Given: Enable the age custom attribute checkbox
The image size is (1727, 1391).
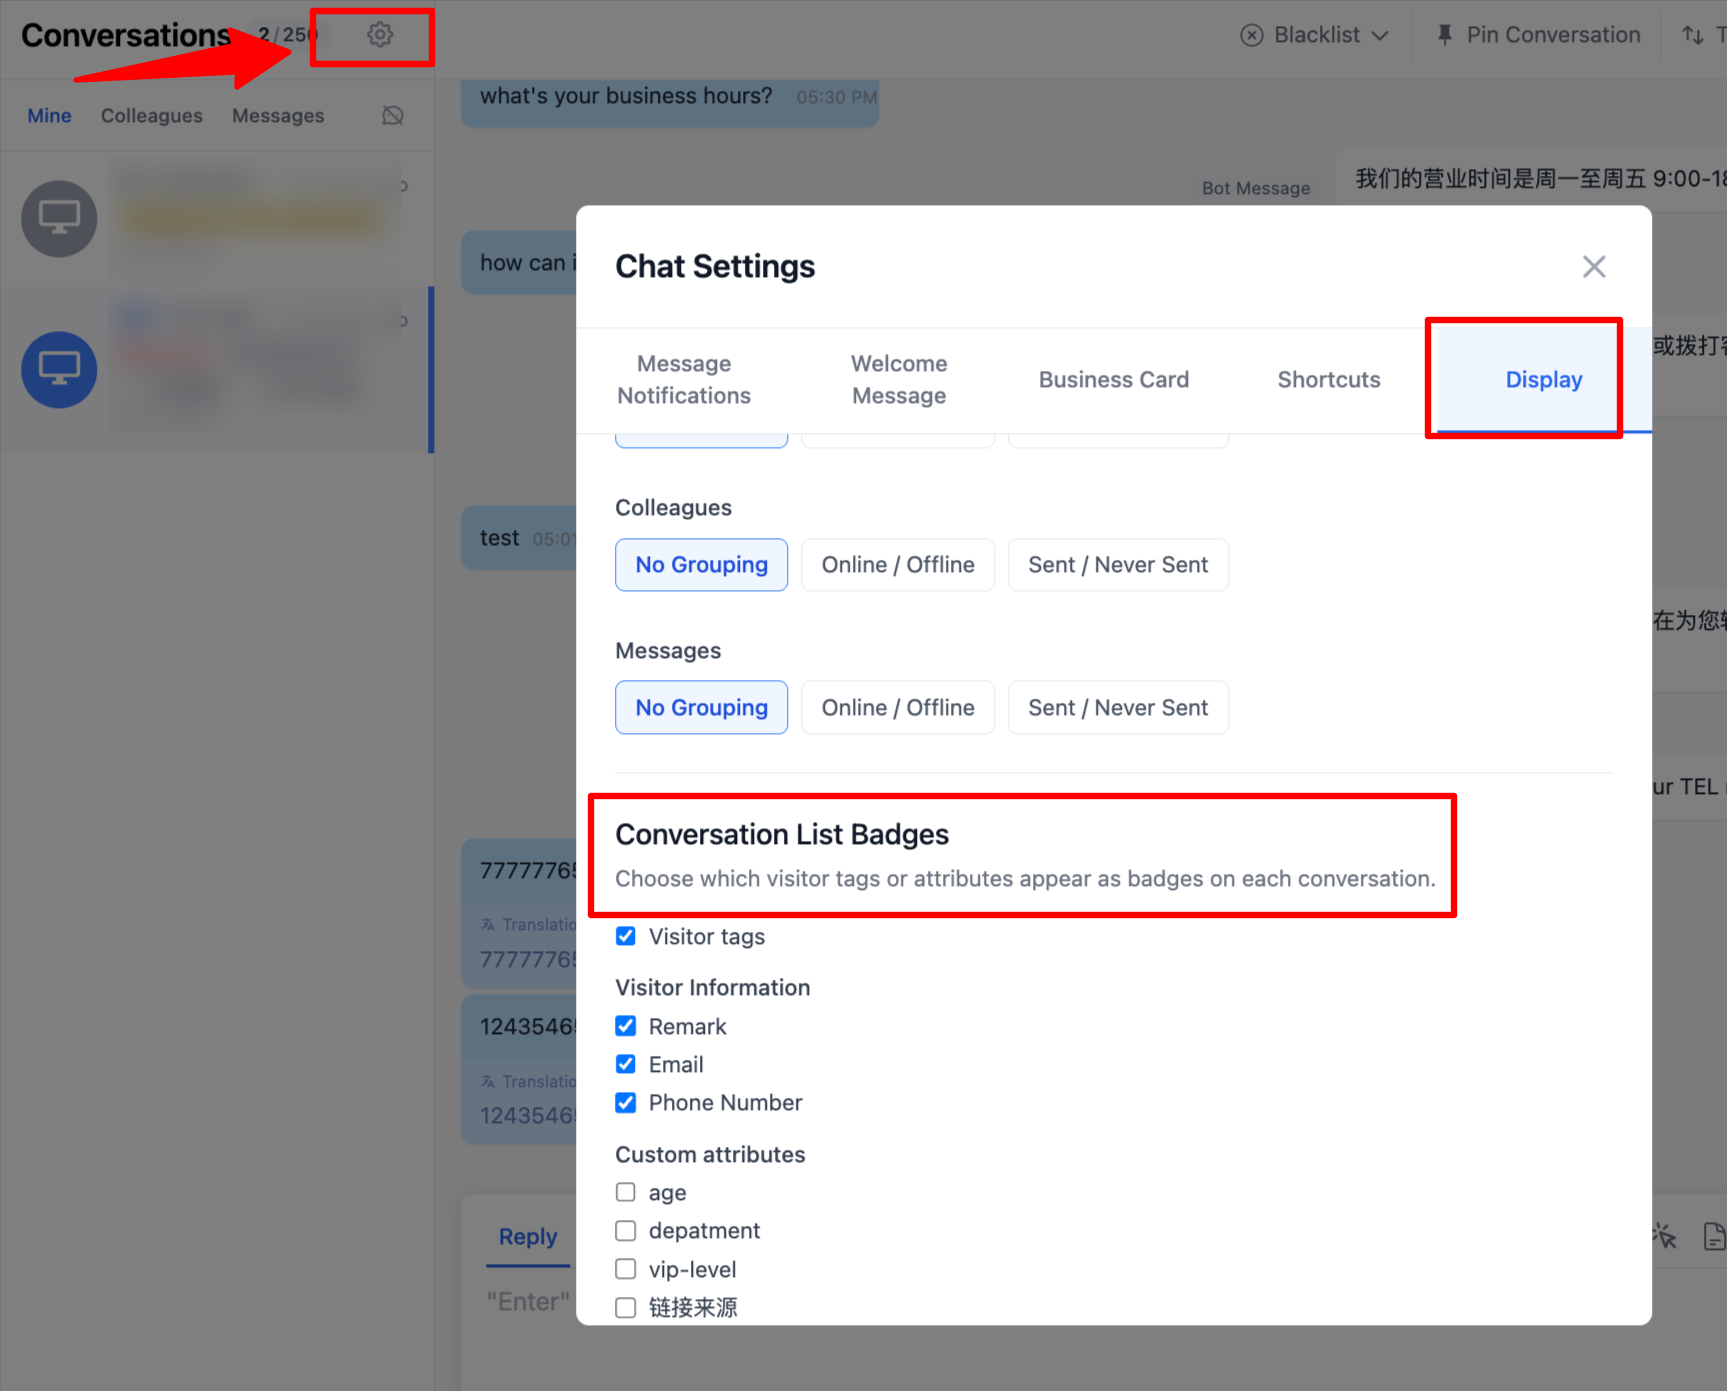Looking at the screenshot, I should [x=626, y=1192].
